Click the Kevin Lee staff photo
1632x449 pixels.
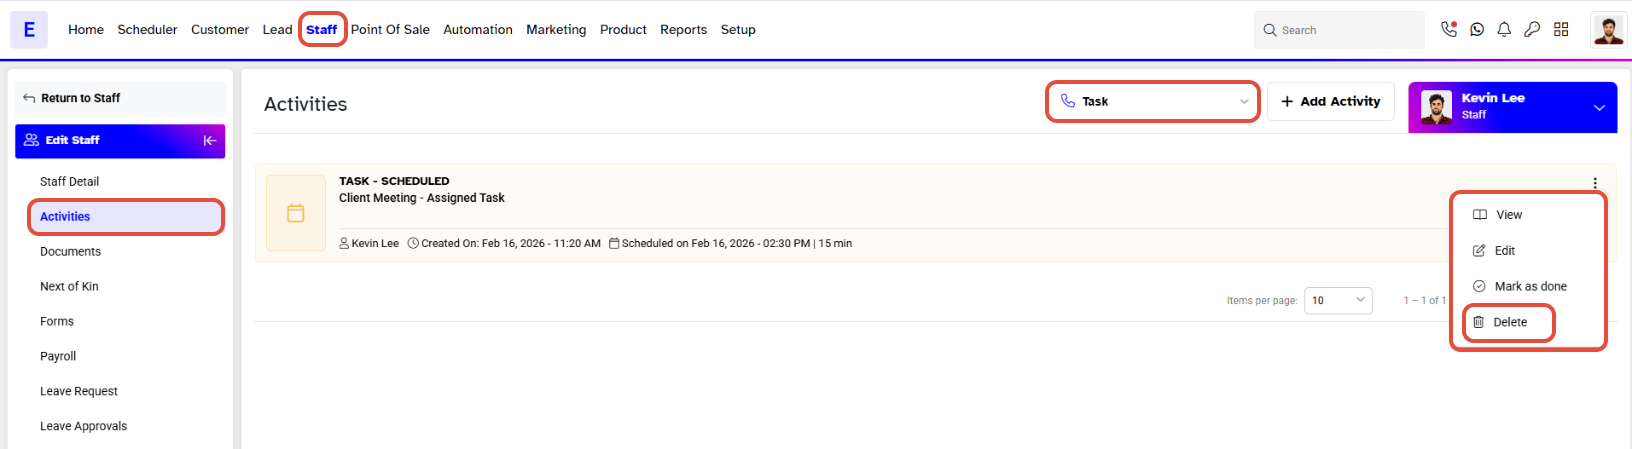tap(1436, 107)
